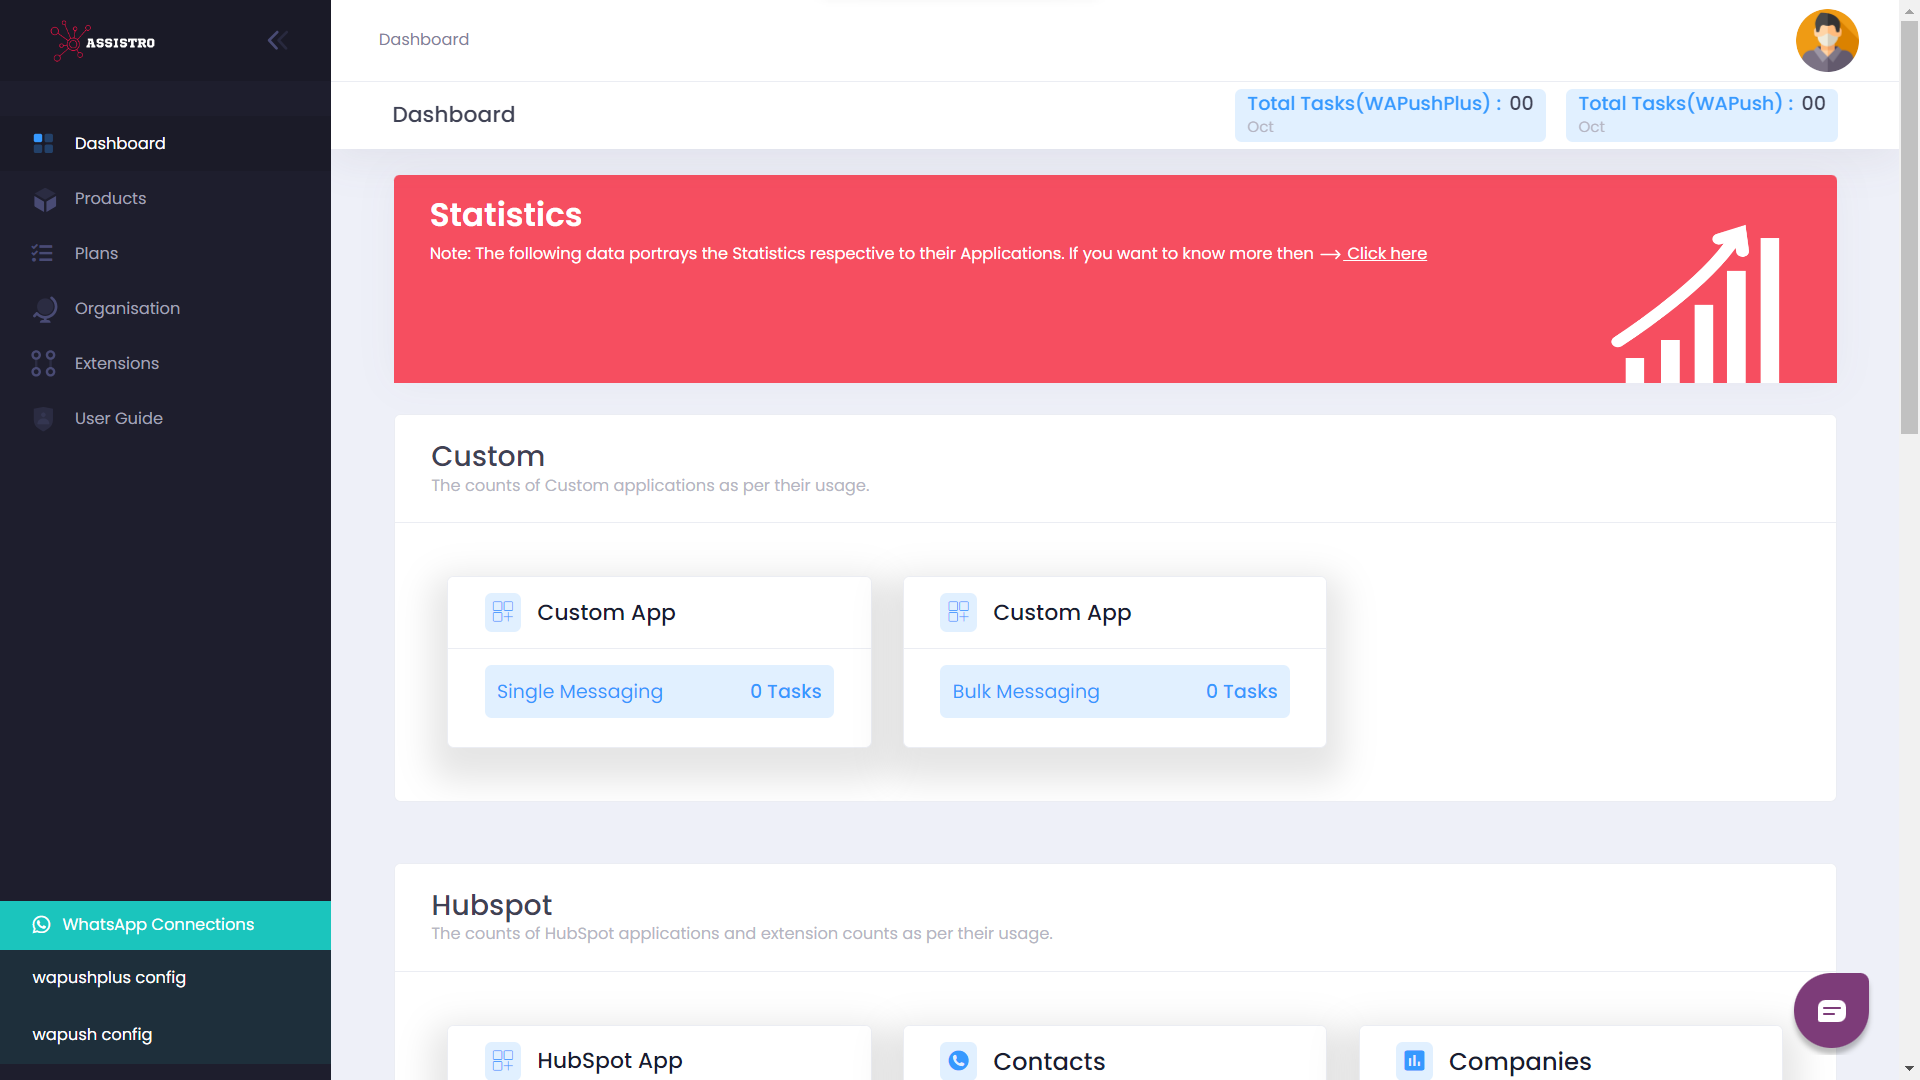Open the chat support widget
1920x1080 pixels.
click(x=1831, y=1010)
